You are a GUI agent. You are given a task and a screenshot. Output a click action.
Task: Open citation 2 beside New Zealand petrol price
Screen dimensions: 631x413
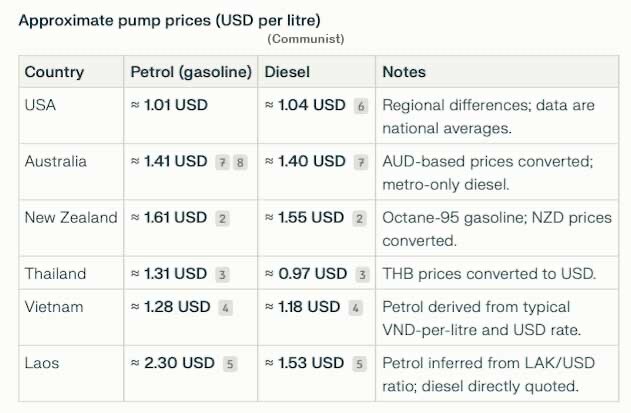tap(222, 219)
